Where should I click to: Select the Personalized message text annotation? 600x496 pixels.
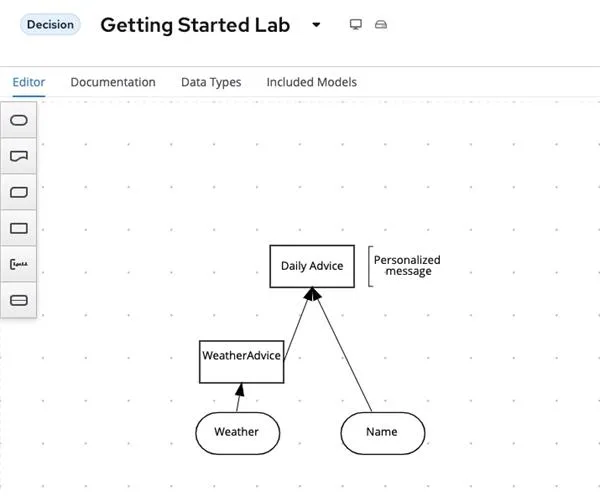click(407, 266)
